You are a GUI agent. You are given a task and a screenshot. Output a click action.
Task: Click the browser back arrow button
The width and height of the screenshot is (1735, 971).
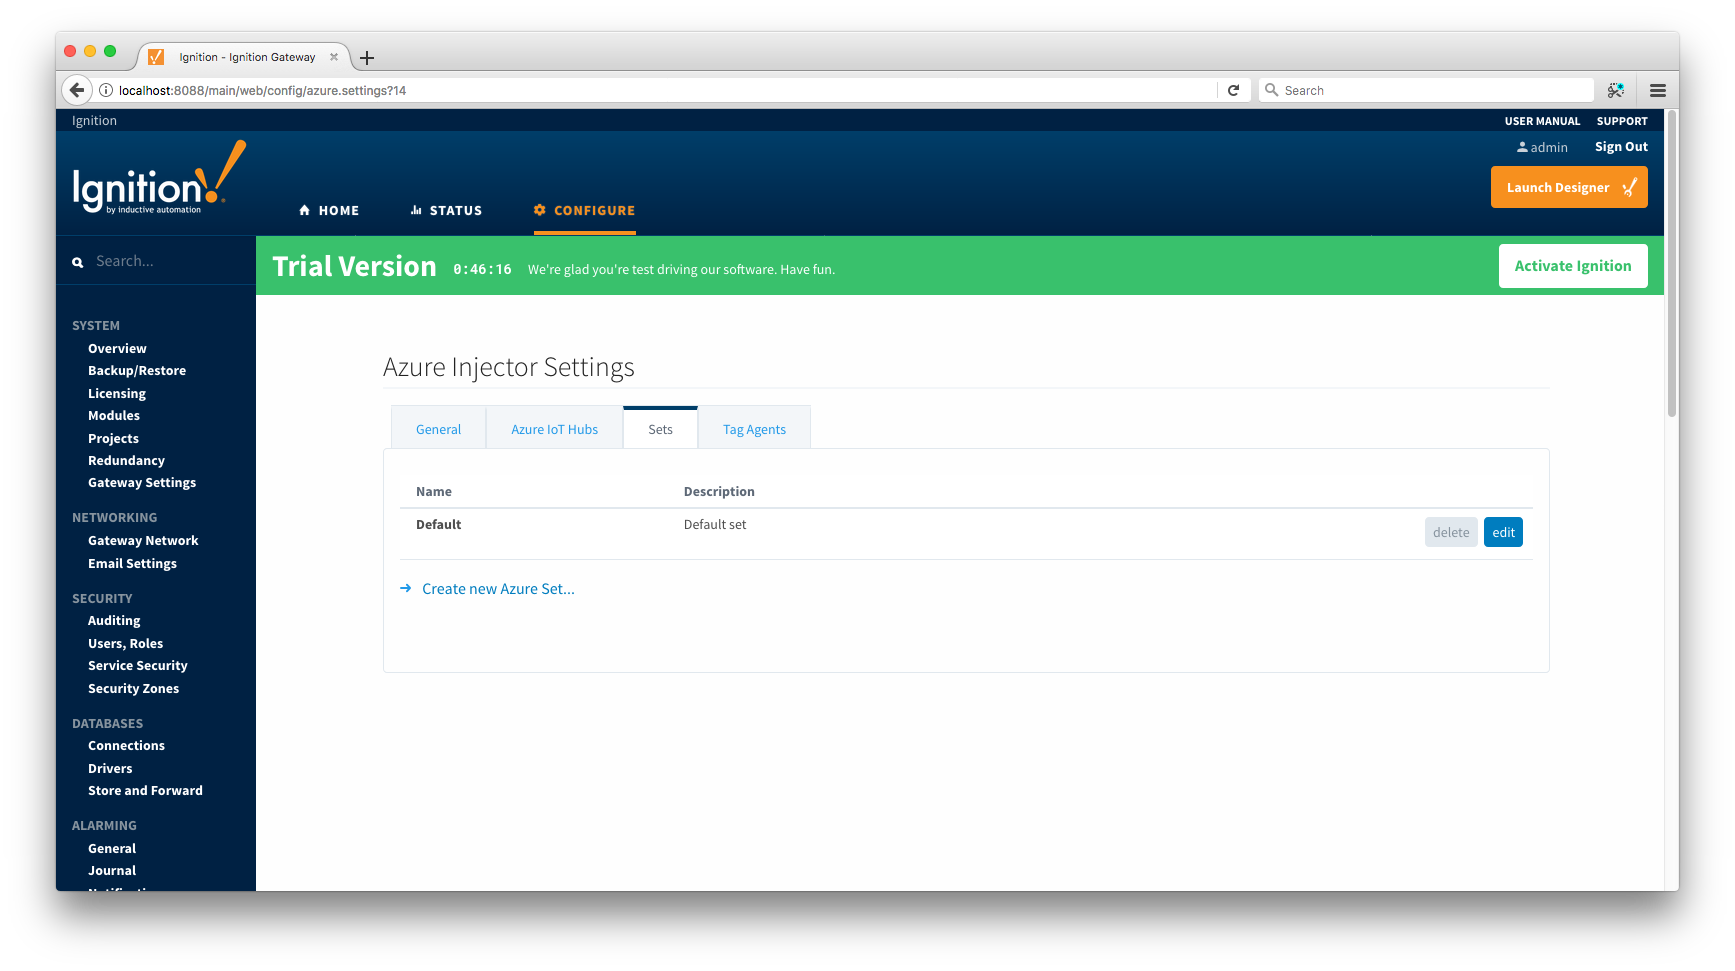77,90
